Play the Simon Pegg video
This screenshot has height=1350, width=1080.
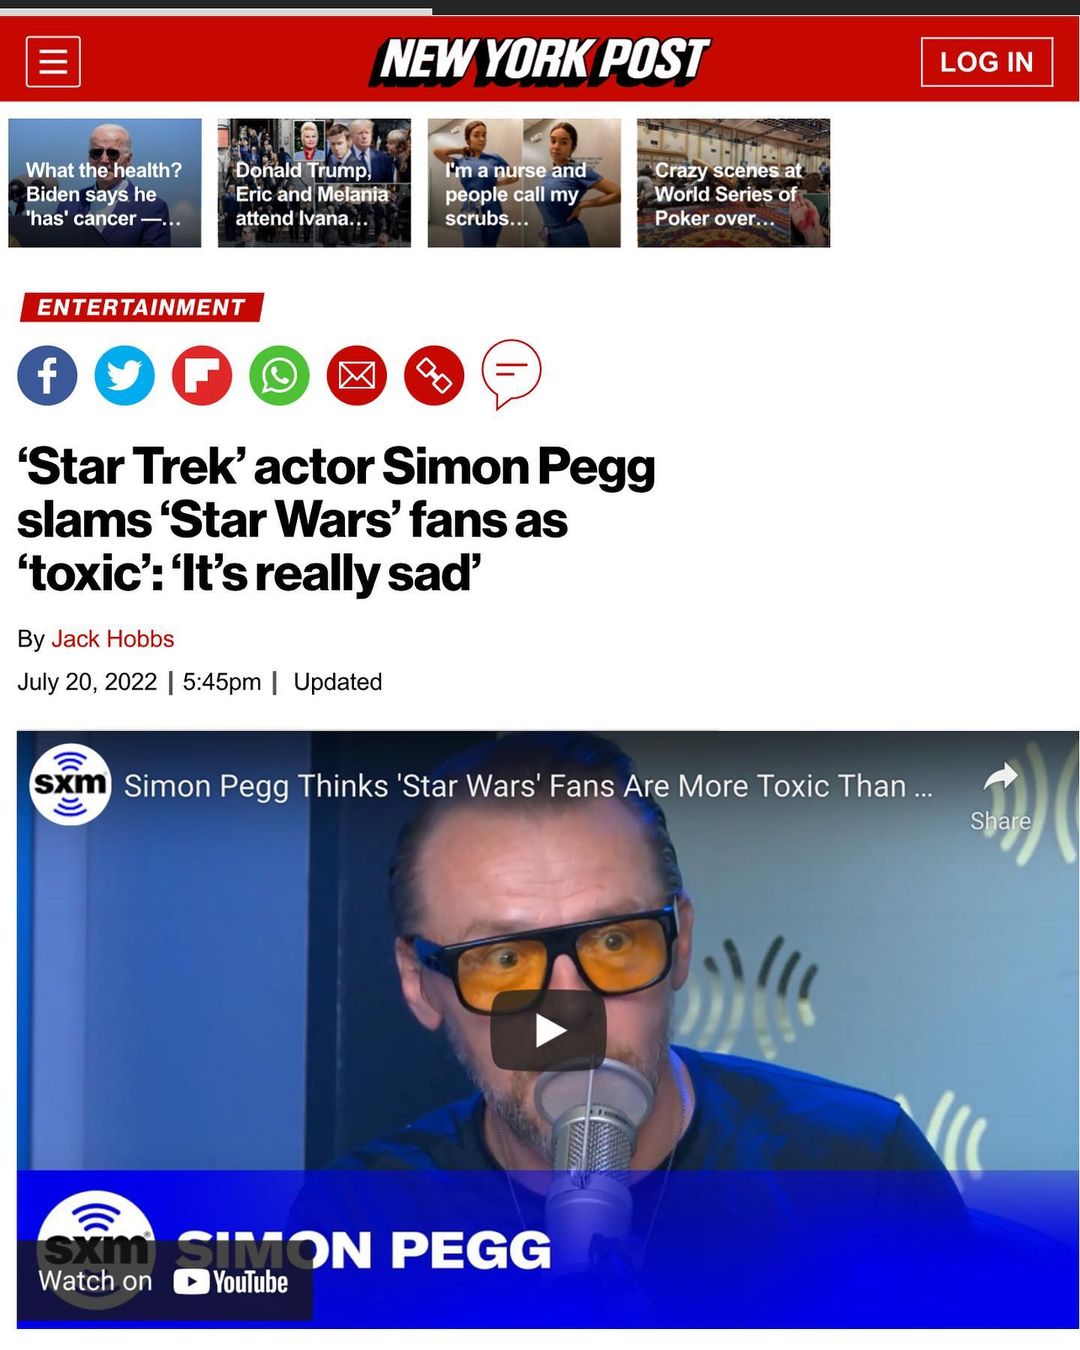click(548, 1030)
